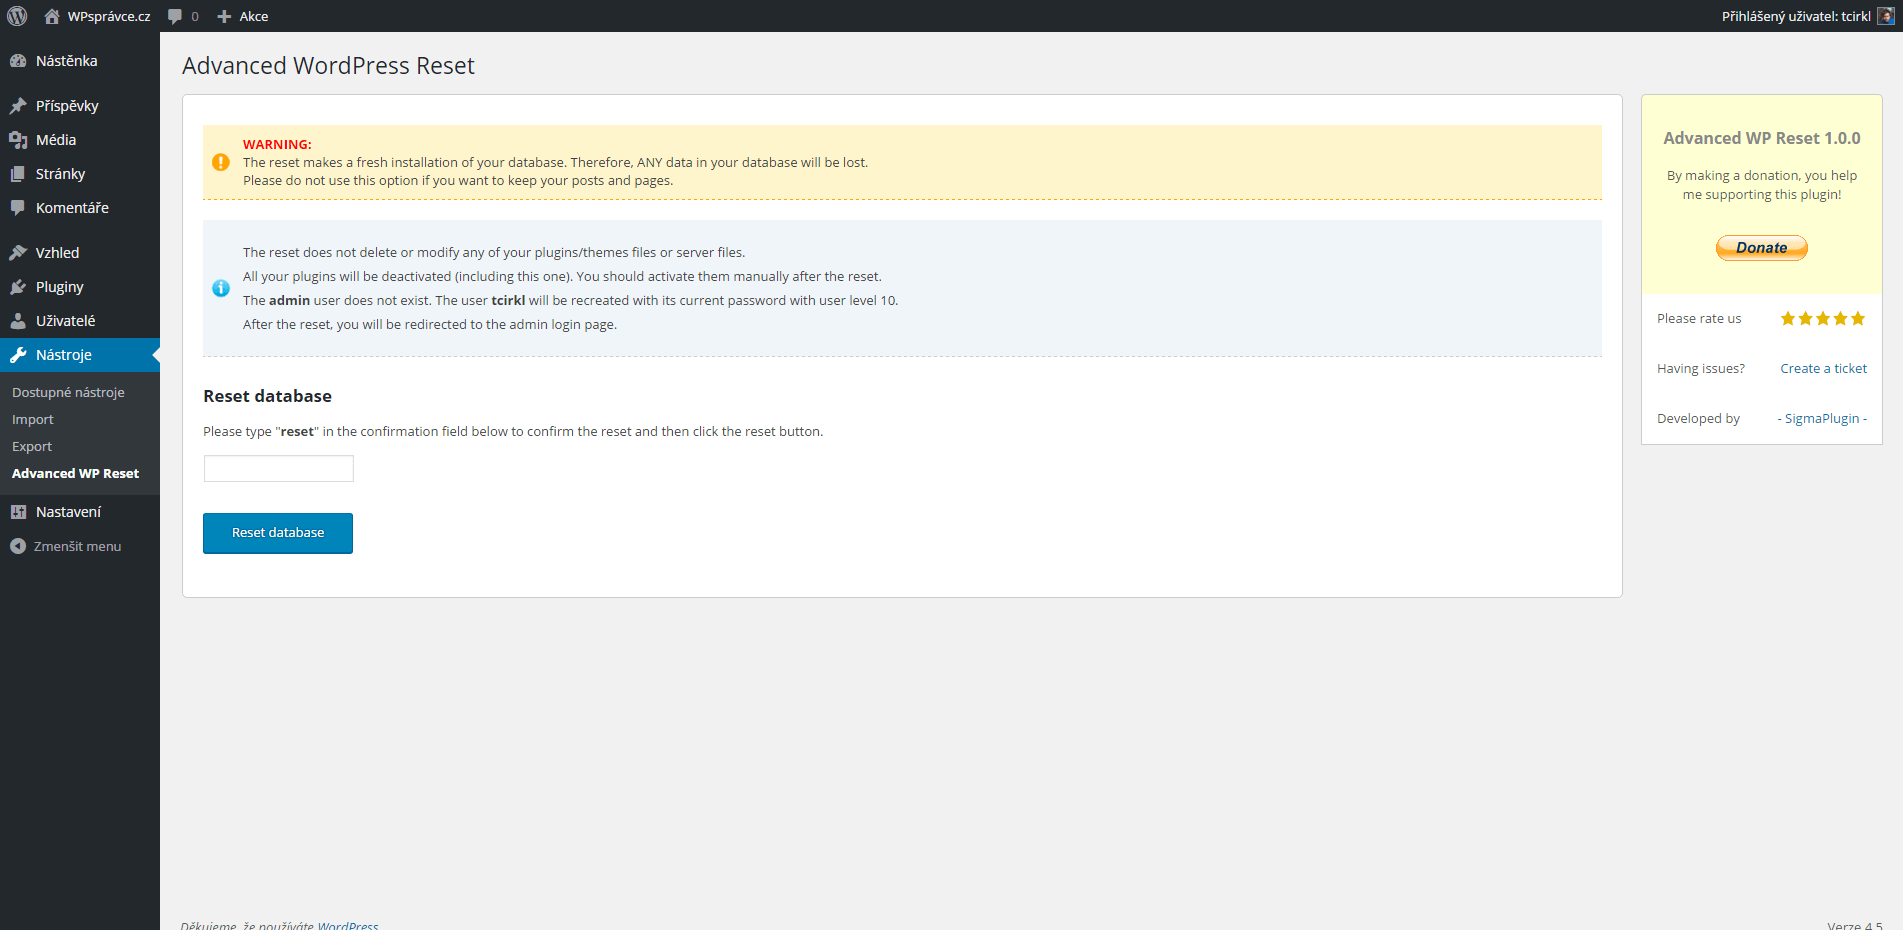This screenshot has width=1903, height=930.
Task: Click WPsprávce.cz site name in admin bar
Action: coord(109,16)
